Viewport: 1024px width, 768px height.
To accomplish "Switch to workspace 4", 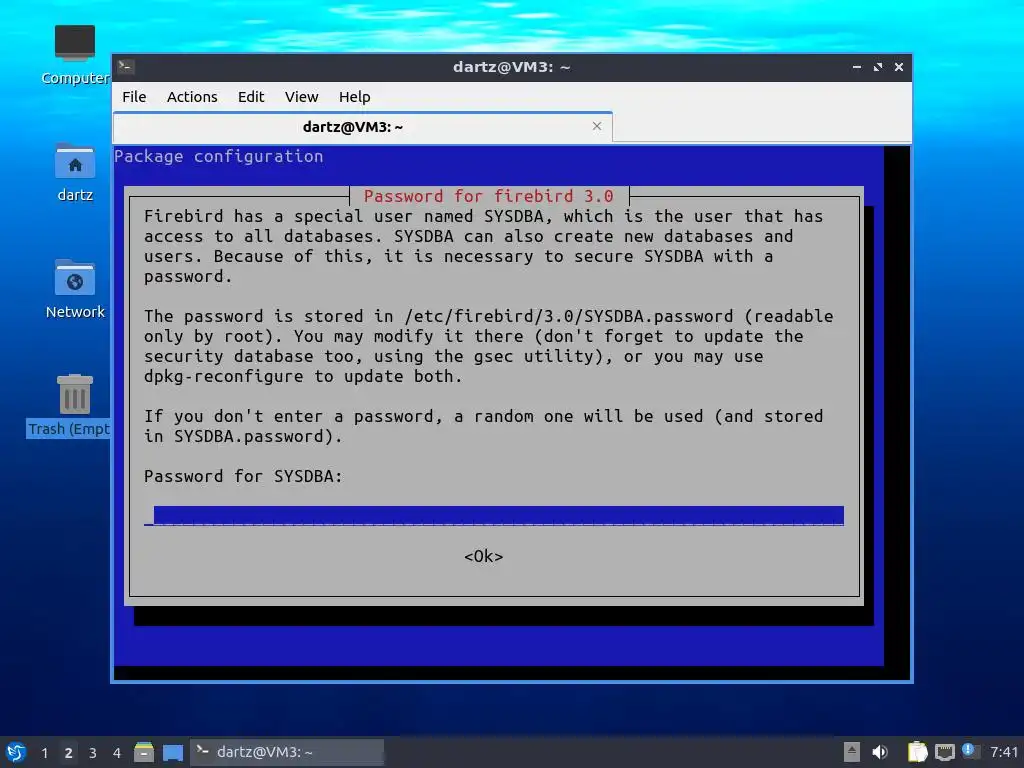I will [x=117, y=753].
